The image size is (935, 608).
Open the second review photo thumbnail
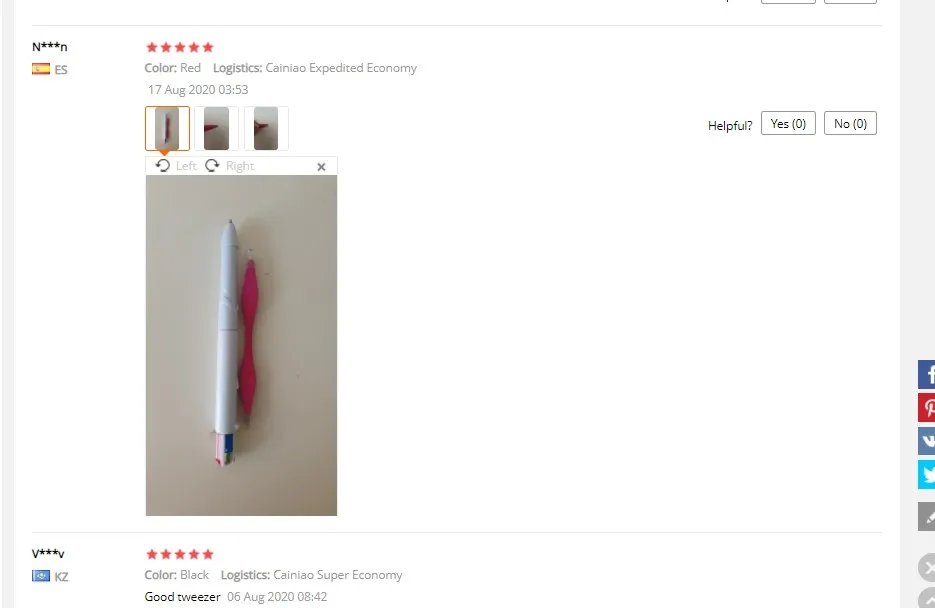pyautogui.click(x=216, y=128)
